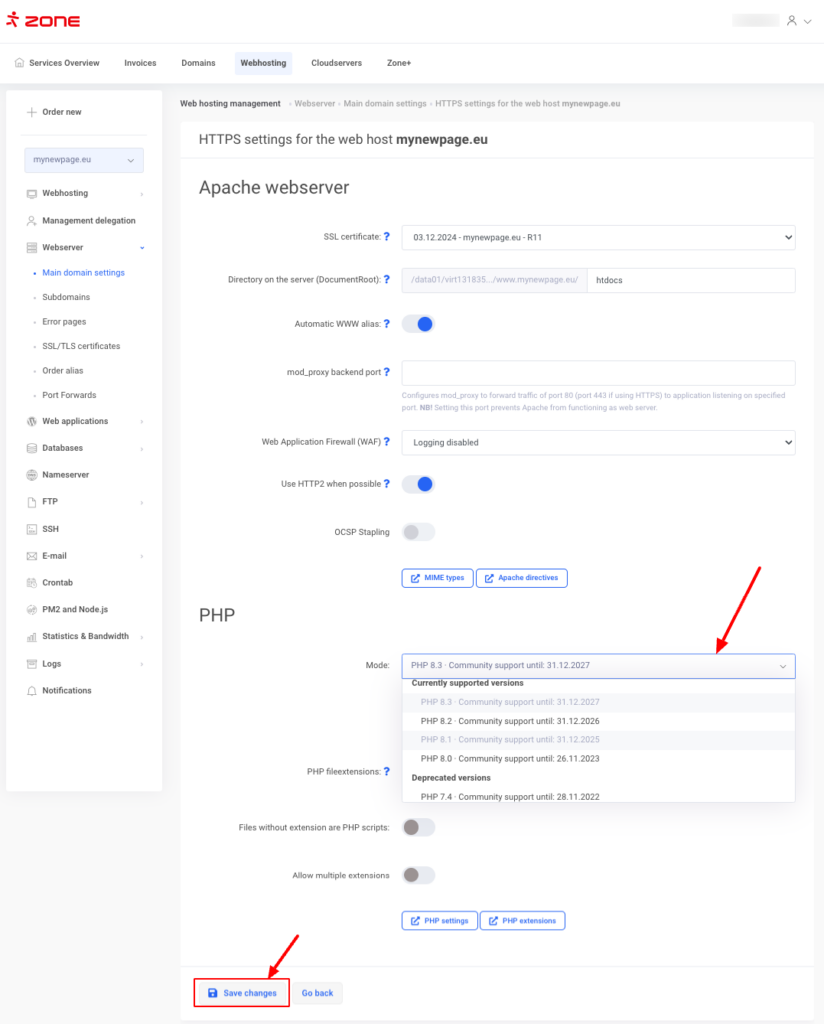This screenshot has width=824, height=1024.
Task: Enable the OCSP Stapling toggle
Action: point(418,532)
